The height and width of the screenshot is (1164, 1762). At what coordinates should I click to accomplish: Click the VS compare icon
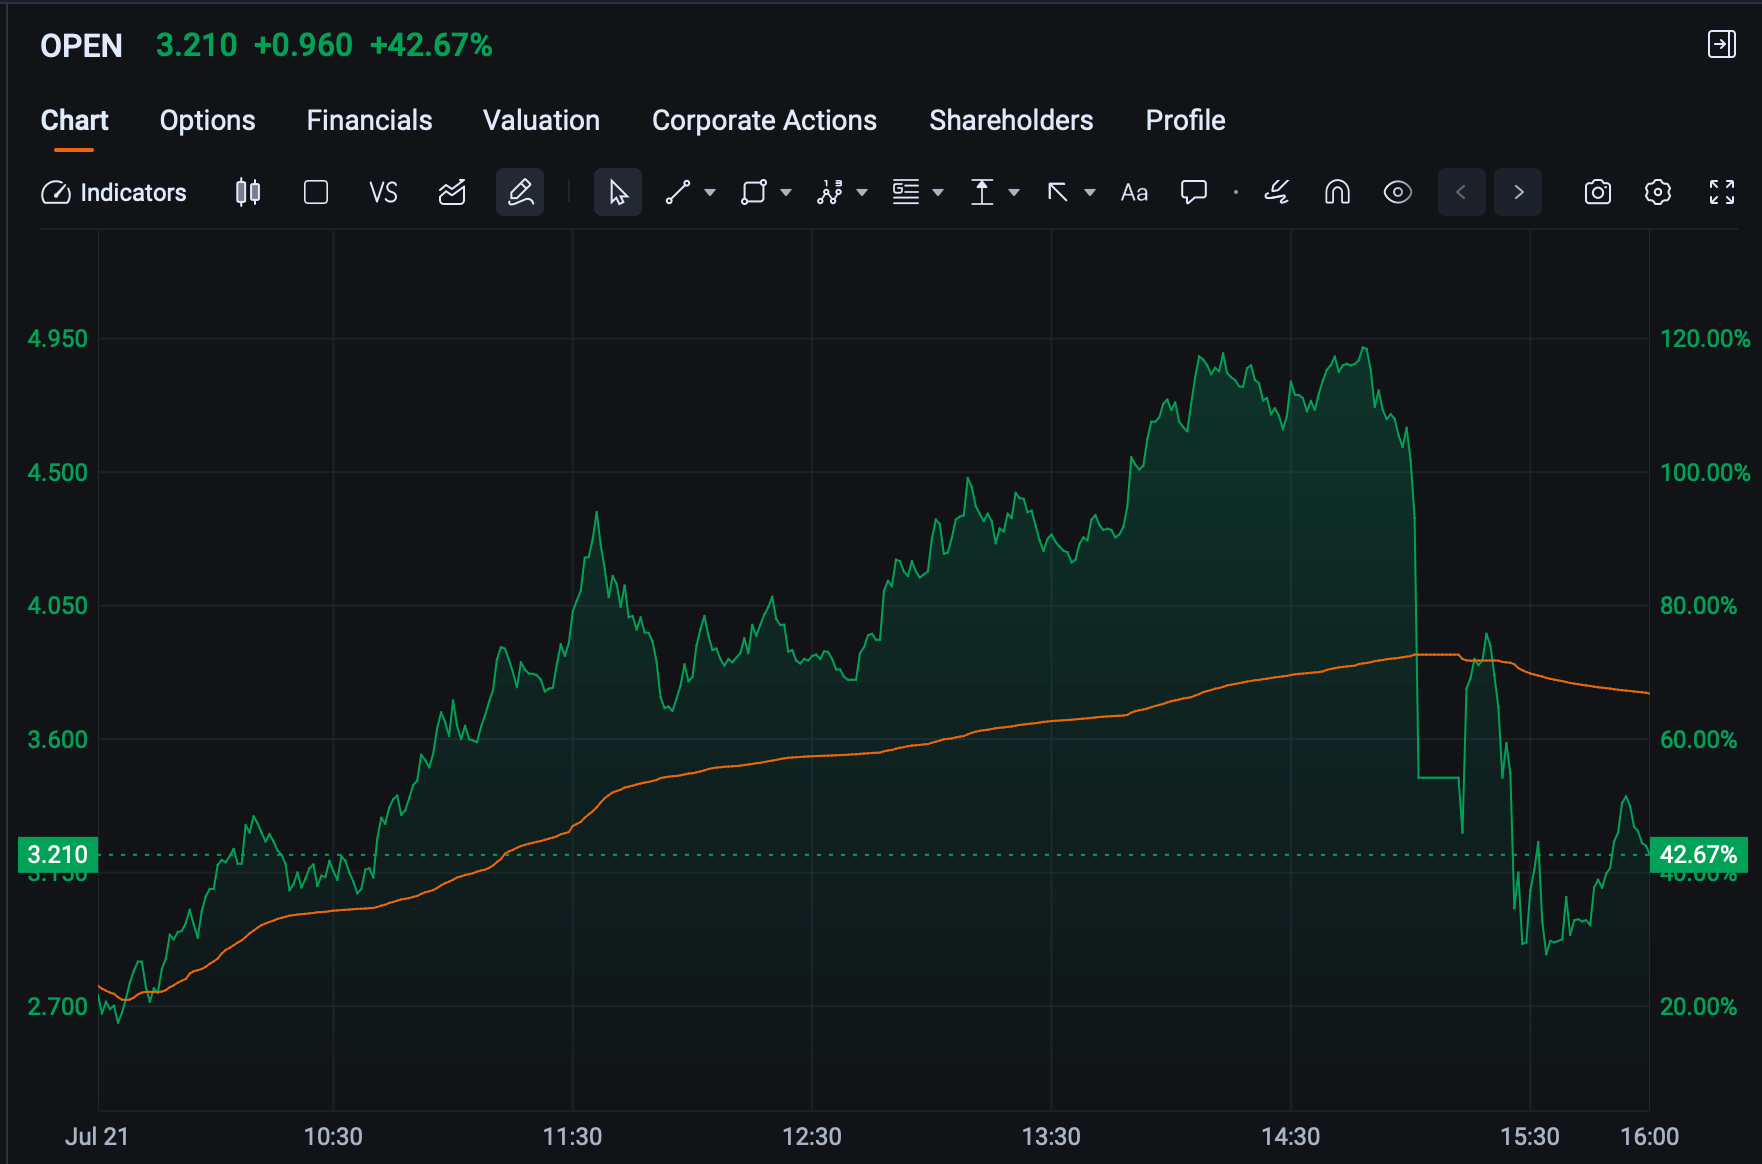(383, 192)
